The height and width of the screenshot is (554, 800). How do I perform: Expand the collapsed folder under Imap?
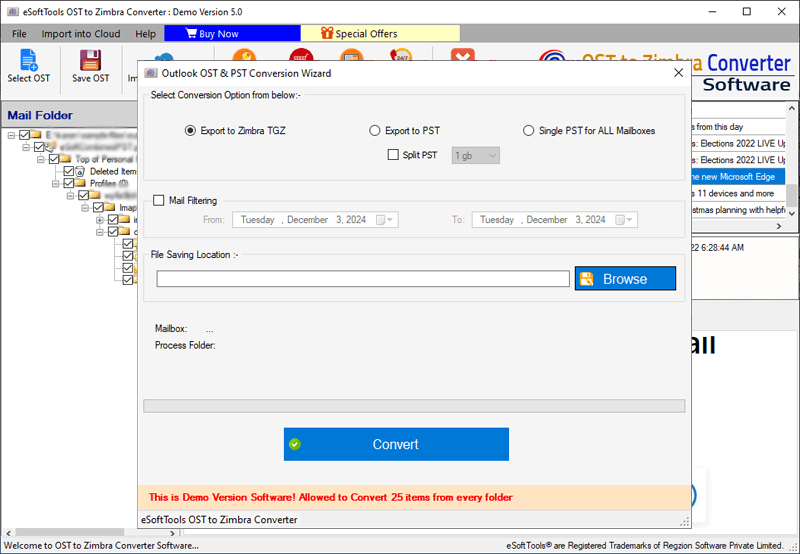(100, 220)
